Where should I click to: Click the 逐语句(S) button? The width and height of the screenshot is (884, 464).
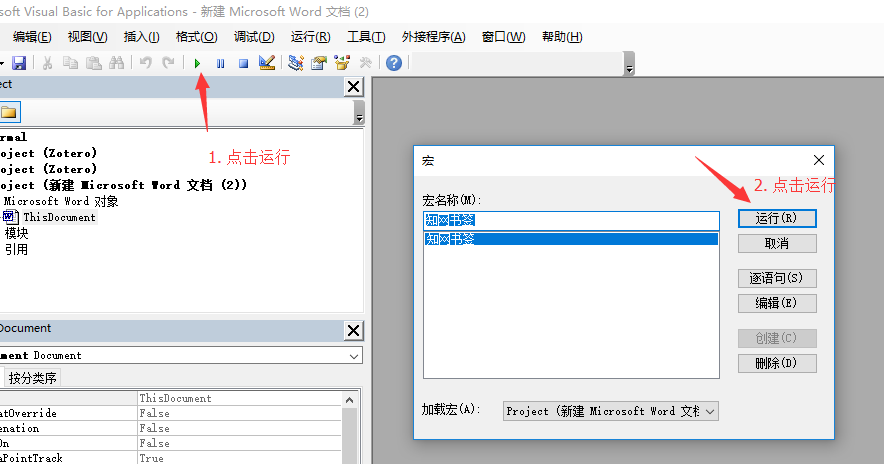point(777,278)
